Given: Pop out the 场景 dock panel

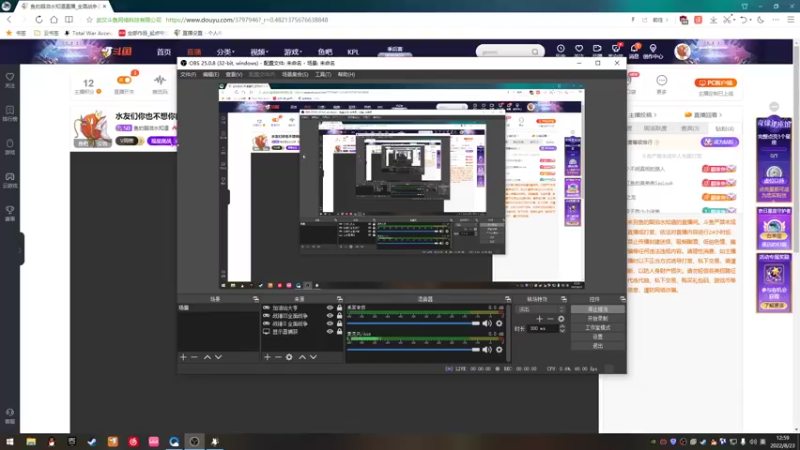Looking at the screenshot, I should tap(256, 299).
